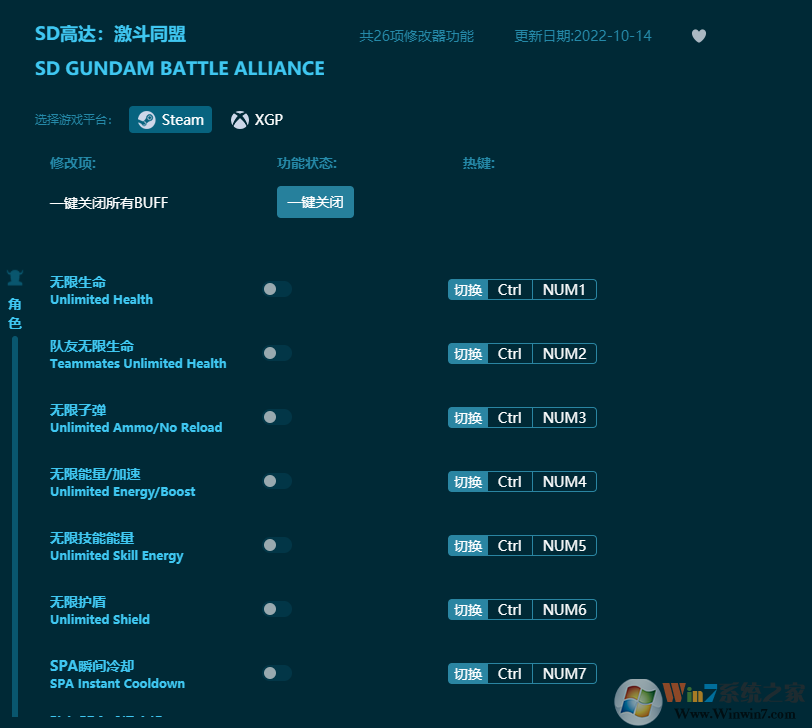Screen dimensions: 812x728
Task: Click the 队友无限生命 label
Action: point(92,346)
